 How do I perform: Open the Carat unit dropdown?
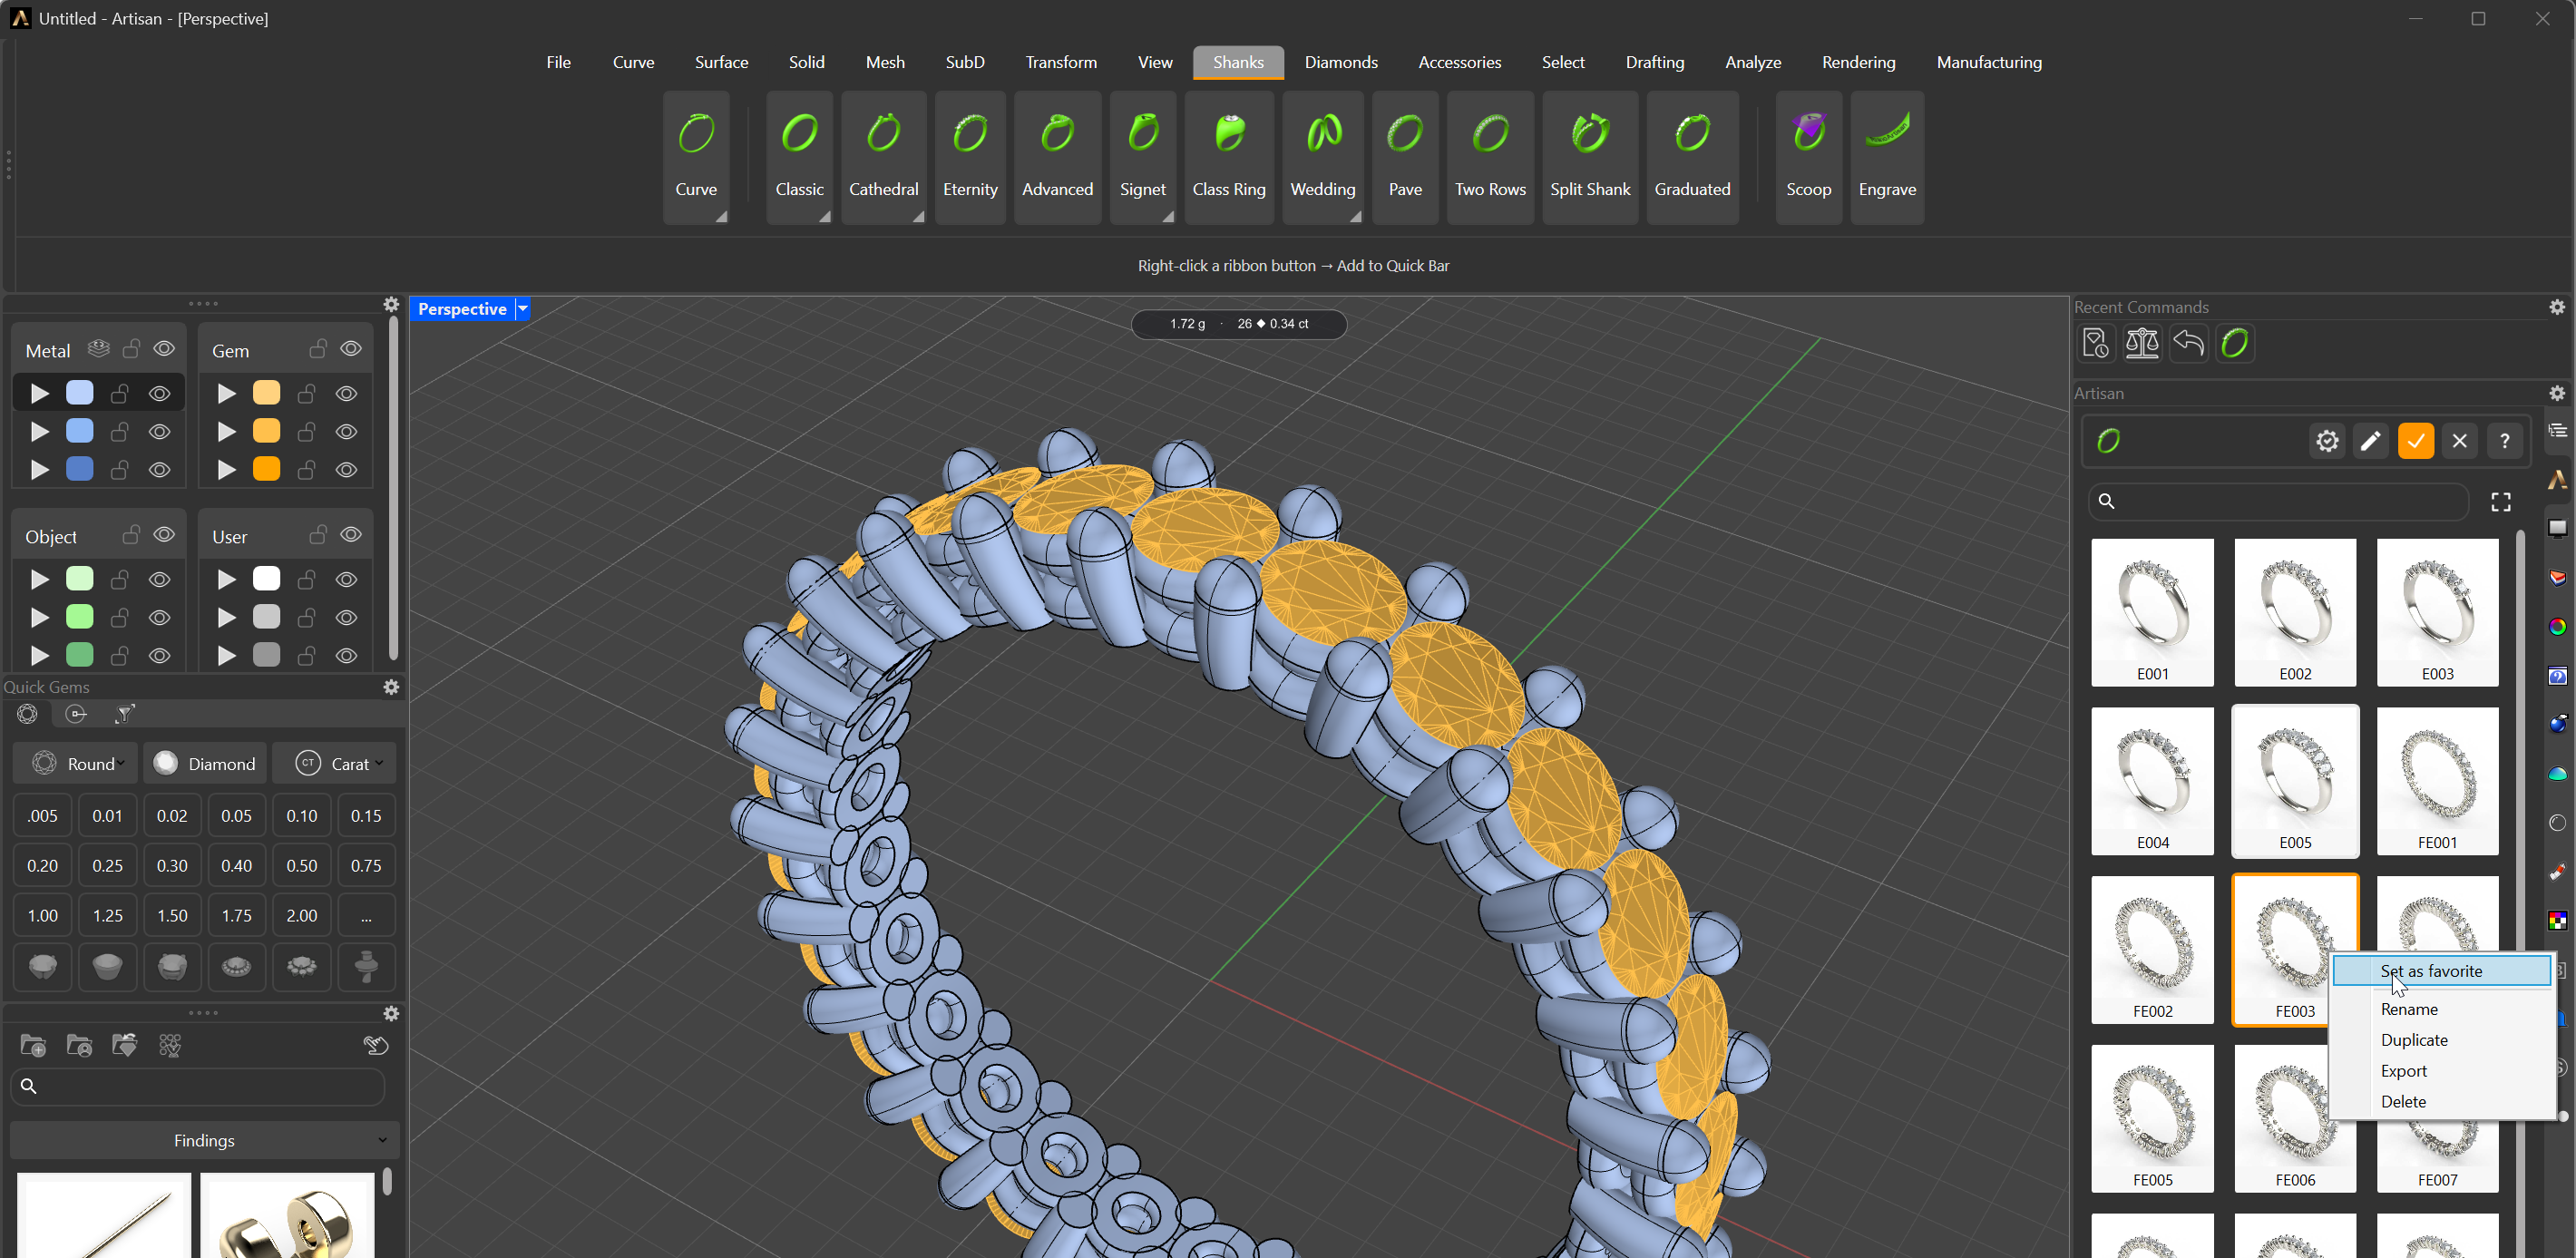pyautogui.click(x=334, y=764)
